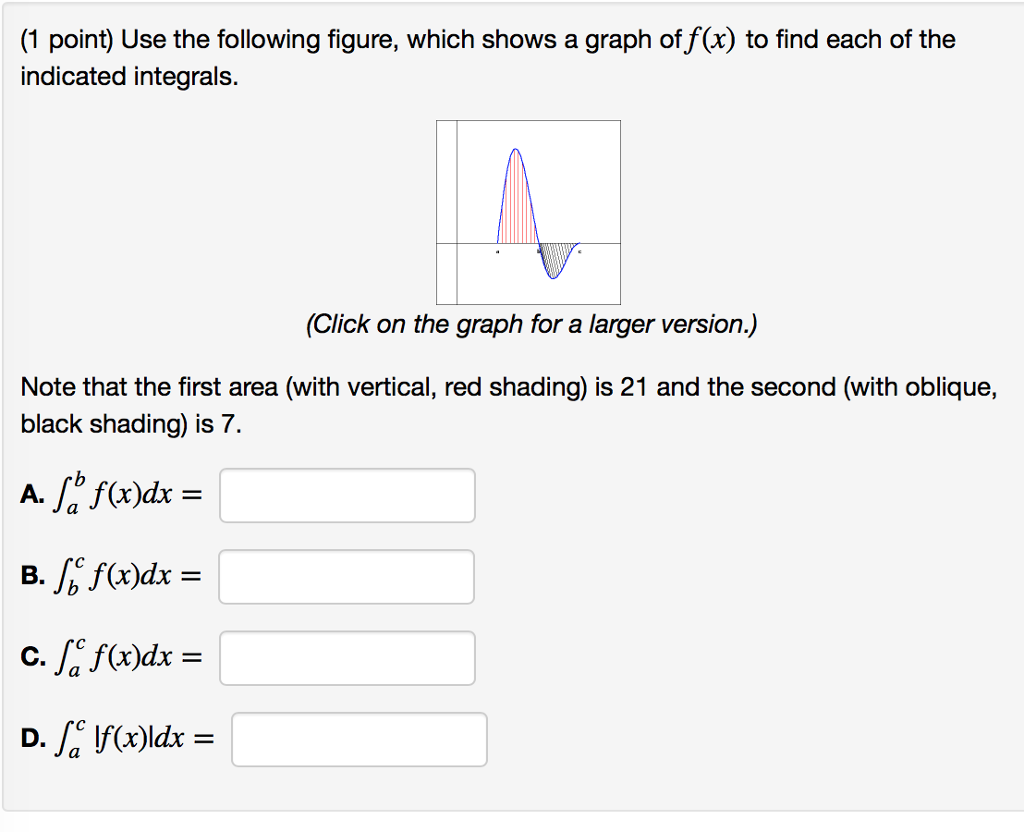
Task: Click the label D next to the last integral
Action: [x=33, y=739]
